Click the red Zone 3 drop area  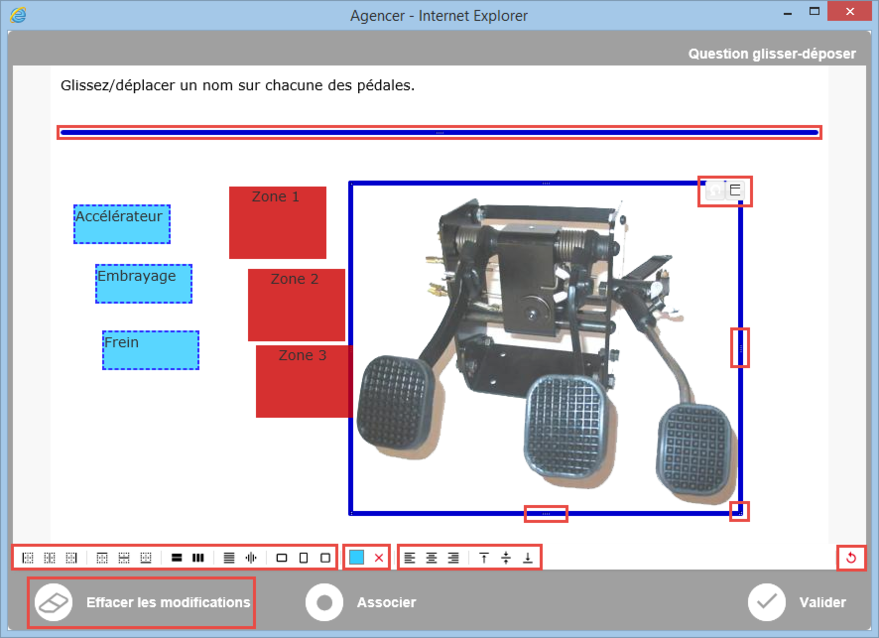[304, 381]
